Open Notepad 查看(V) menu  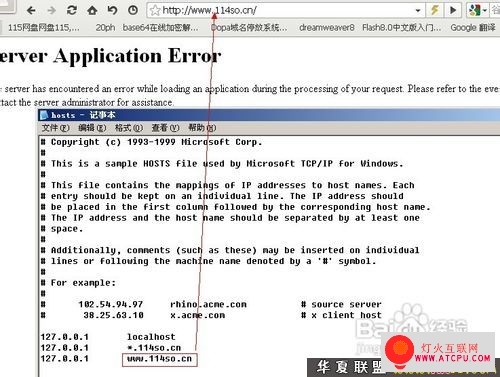[x=165, y=128]
